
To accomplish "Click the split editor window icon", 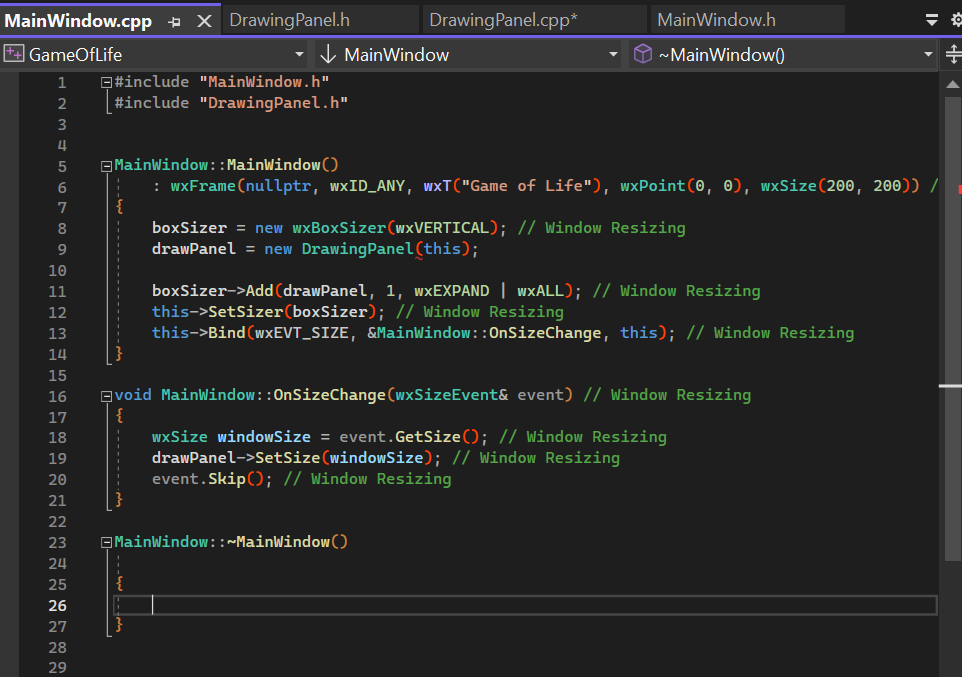I will coord(953,53).
